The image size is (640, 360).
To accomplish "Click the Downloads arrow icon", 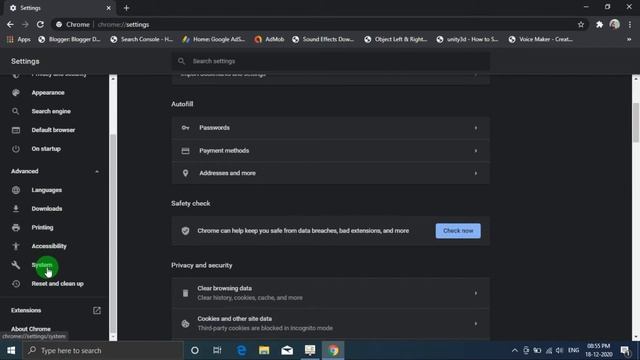I will [x=16, y=209].
